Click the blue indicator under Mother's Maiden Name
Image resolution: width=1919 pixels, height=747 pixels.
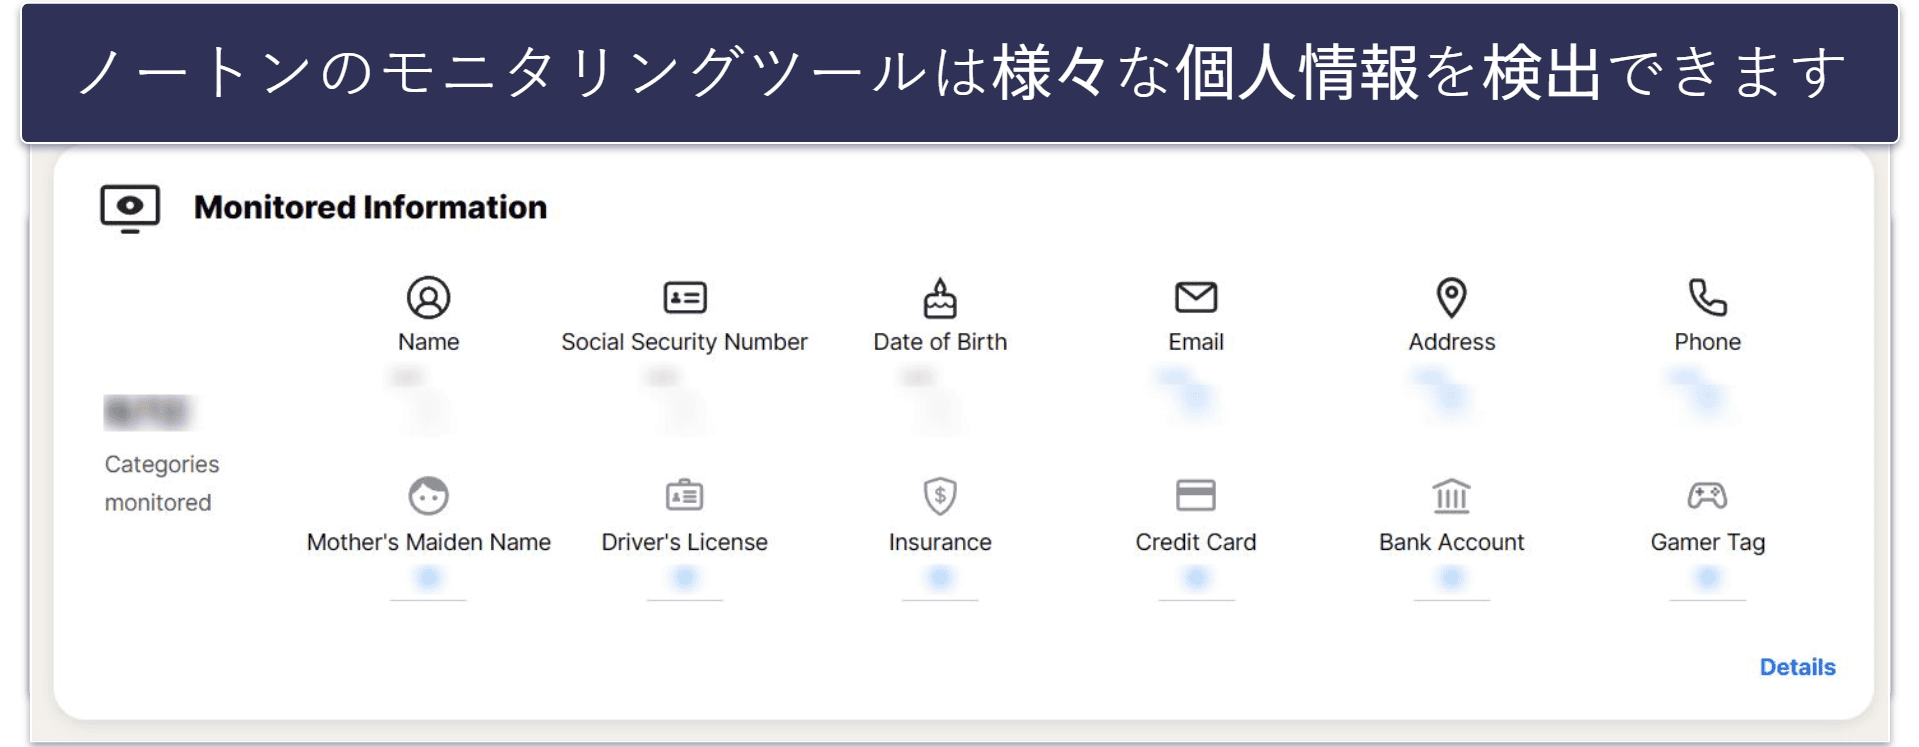click(428, 578)
